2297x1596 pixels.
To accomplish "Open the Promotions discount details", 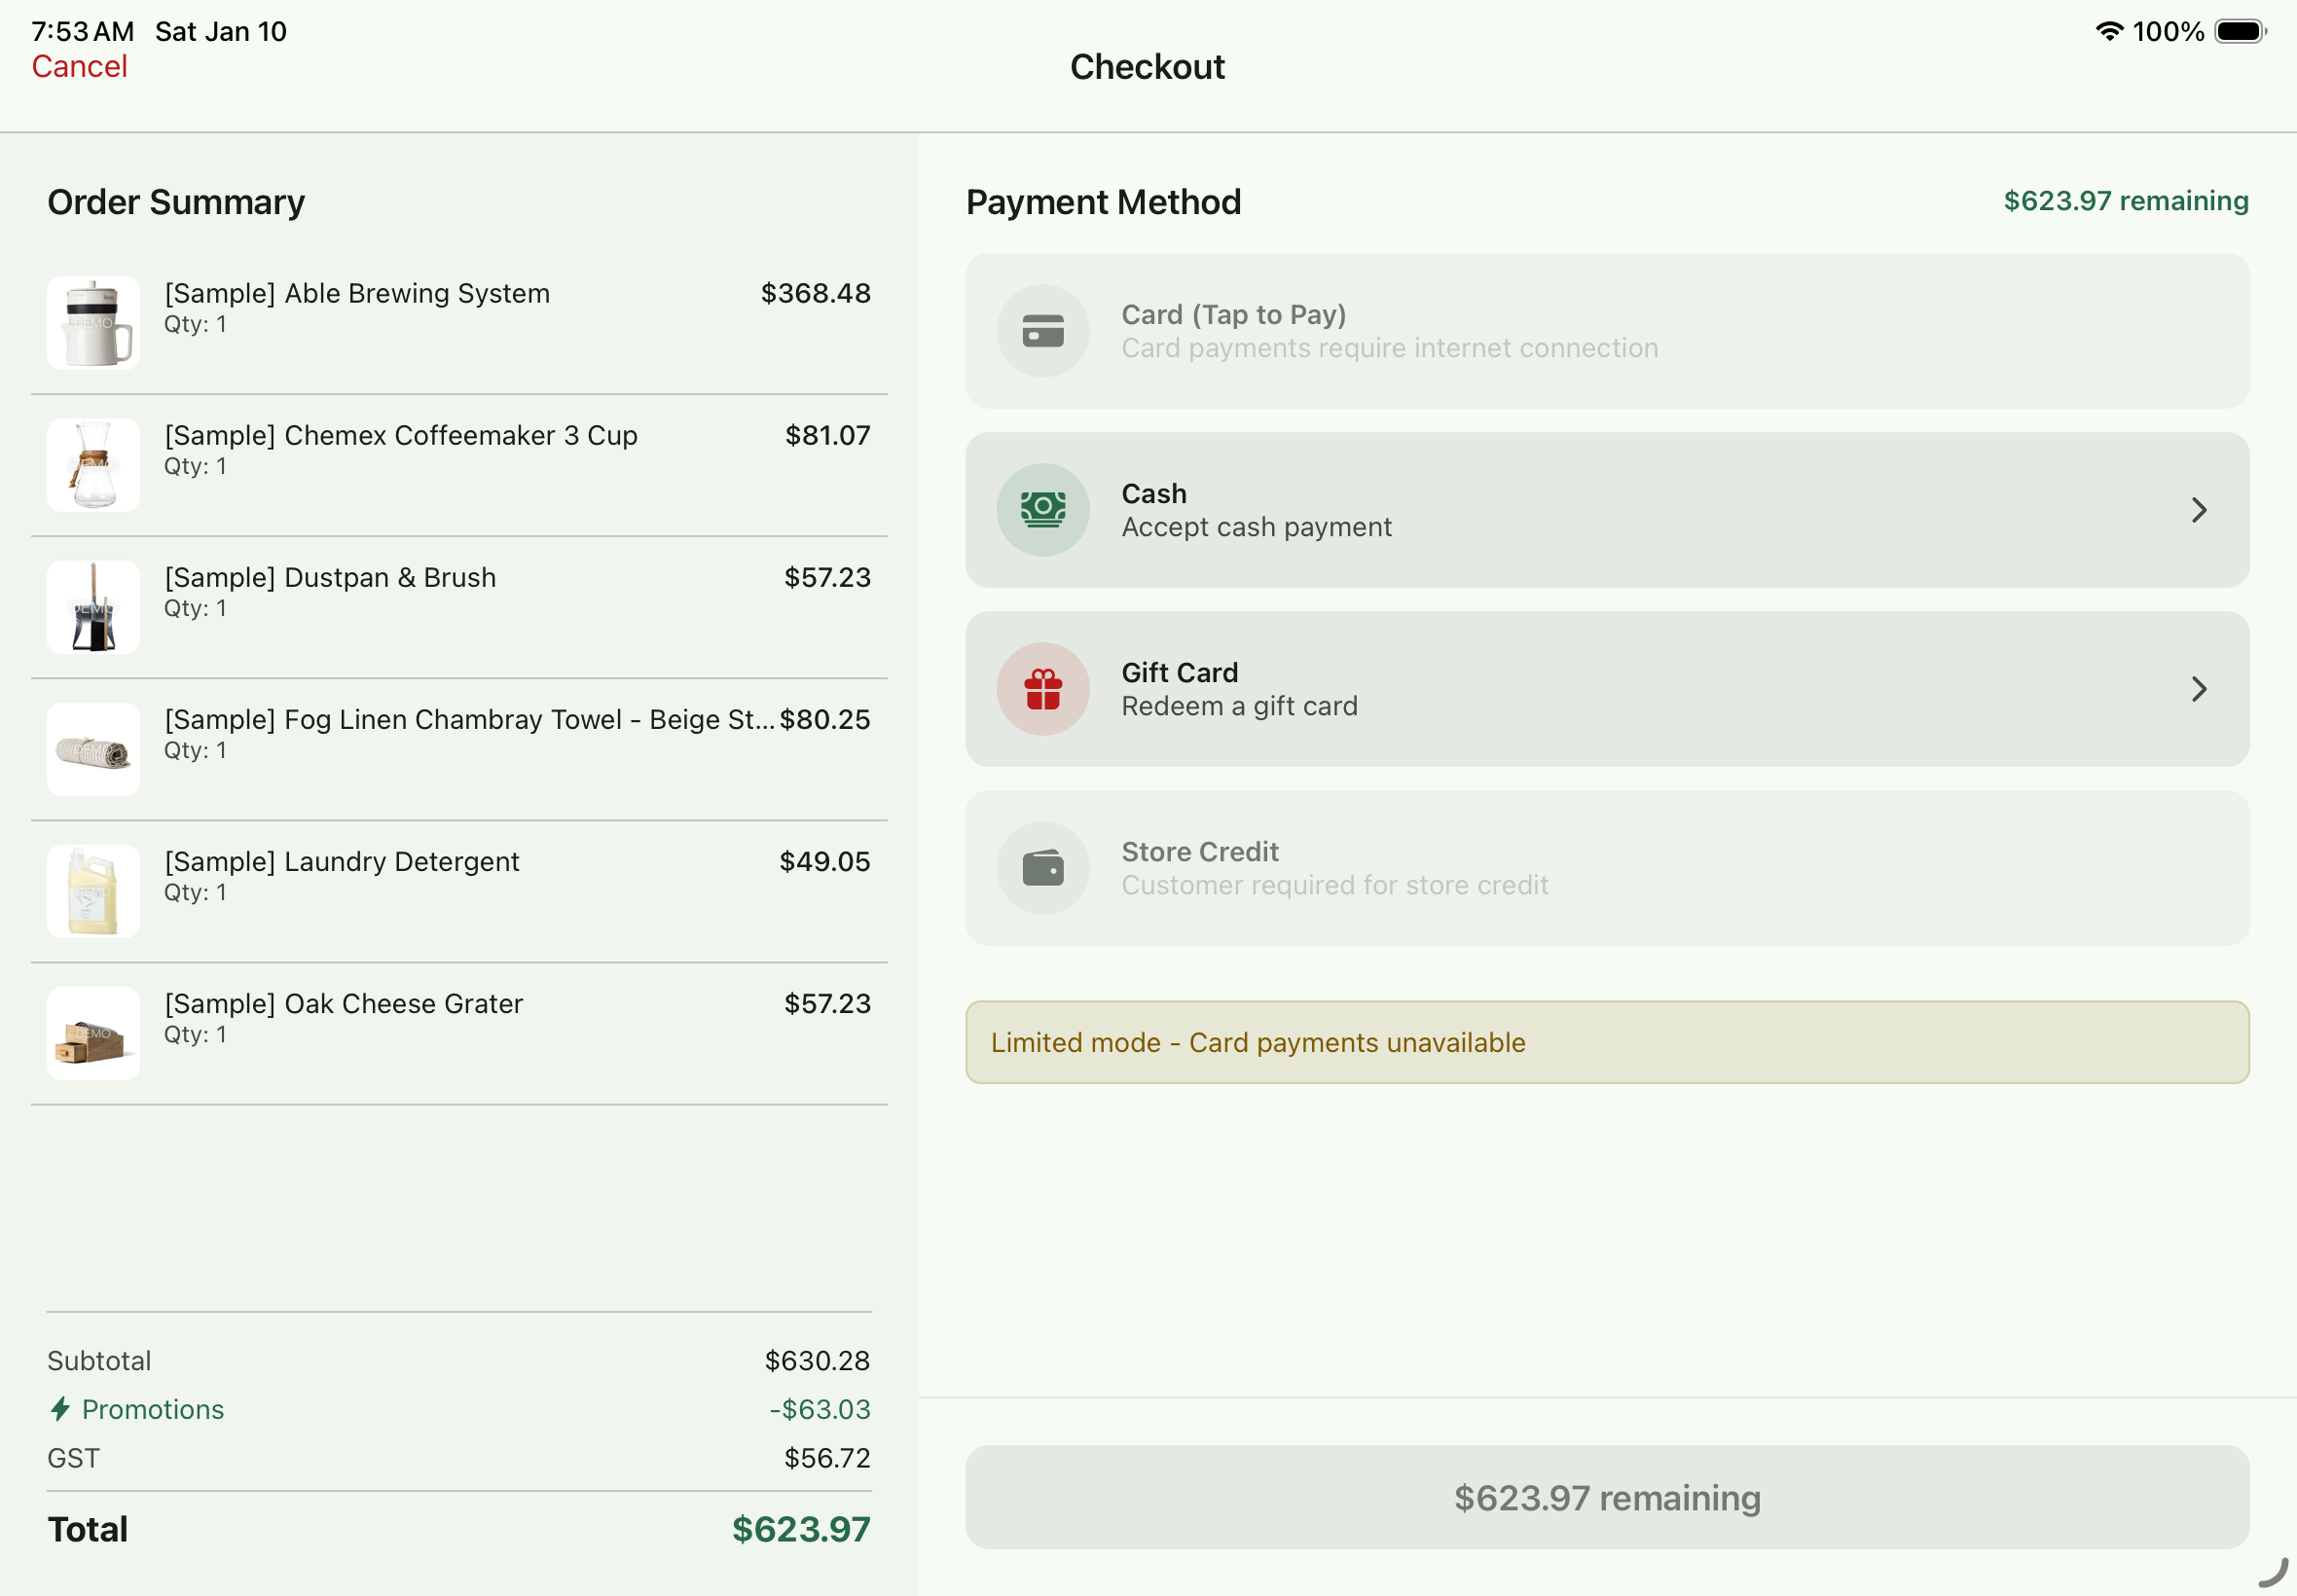I will click(x=154, y=1409).
